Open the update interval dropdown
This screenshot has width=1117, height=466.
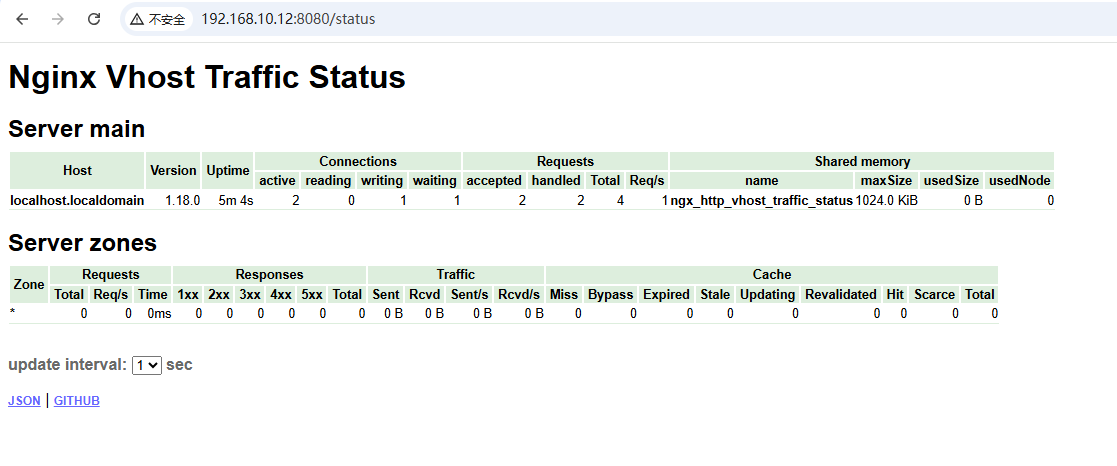click(147, 366)
